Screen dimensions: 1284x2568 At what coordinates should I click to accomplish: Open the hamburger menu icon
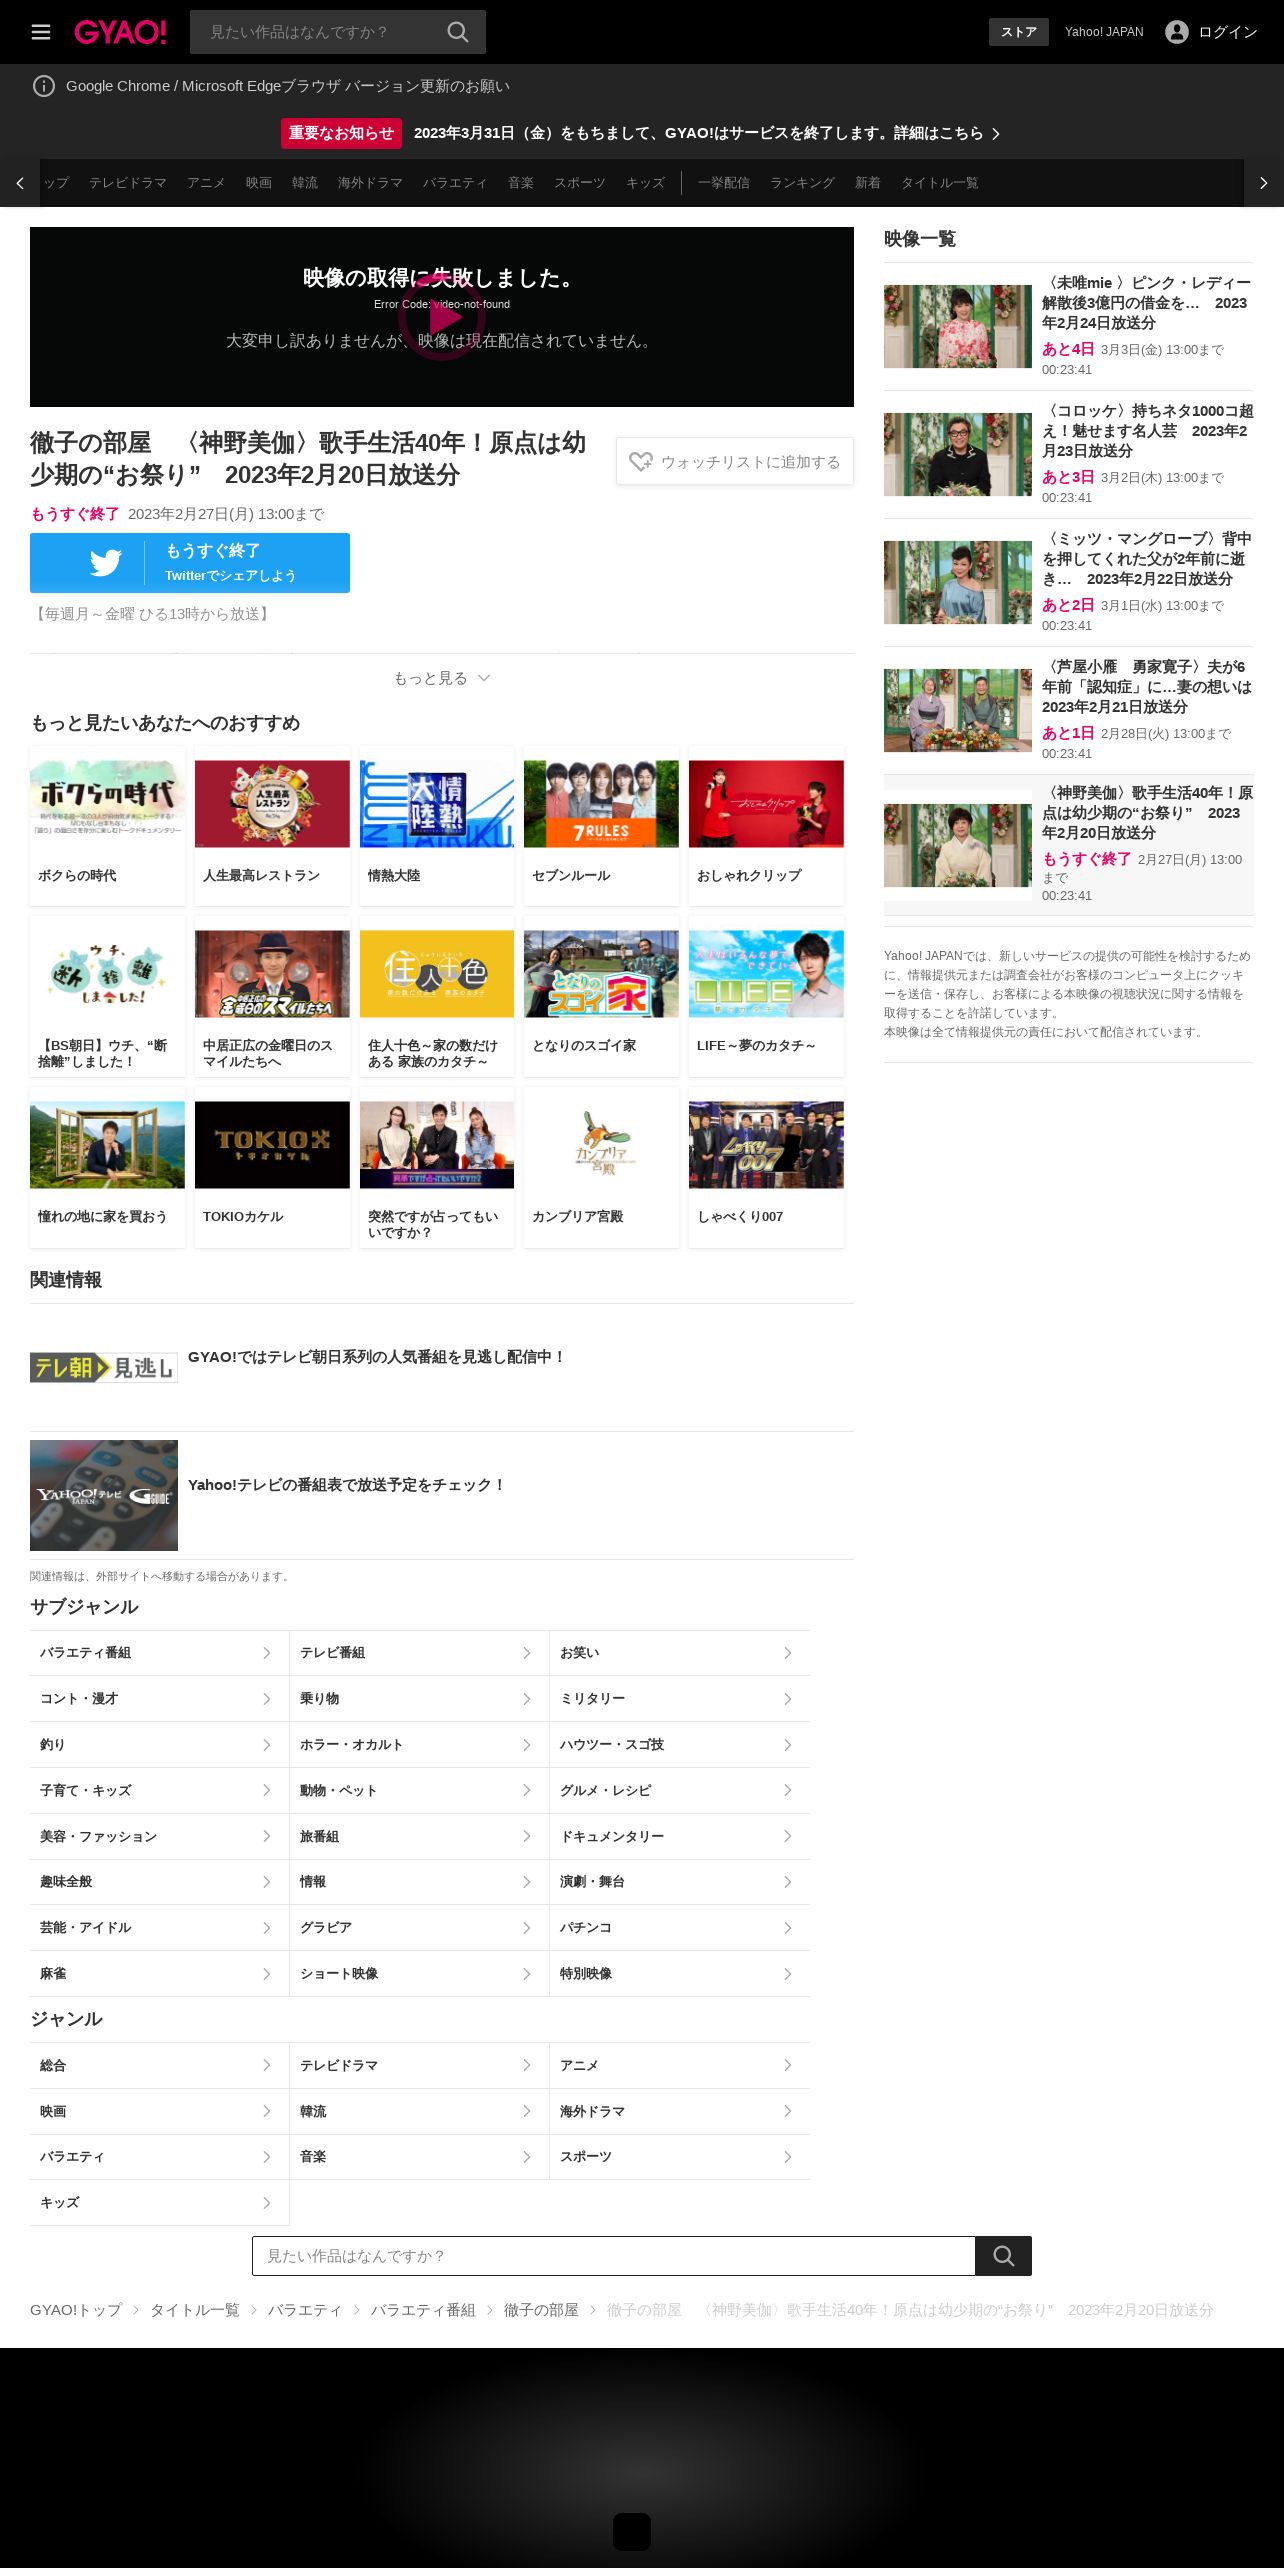pos(41,32)
